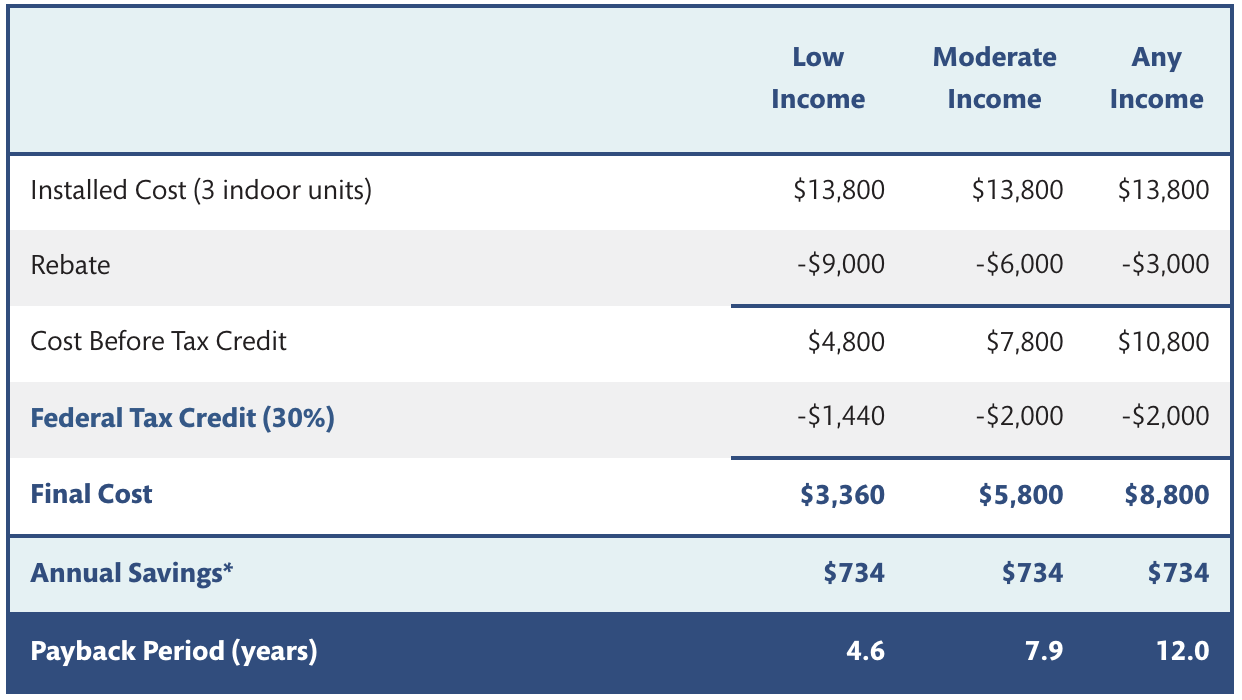Select the 4.6 payback period value

click(x=864, y=652)
